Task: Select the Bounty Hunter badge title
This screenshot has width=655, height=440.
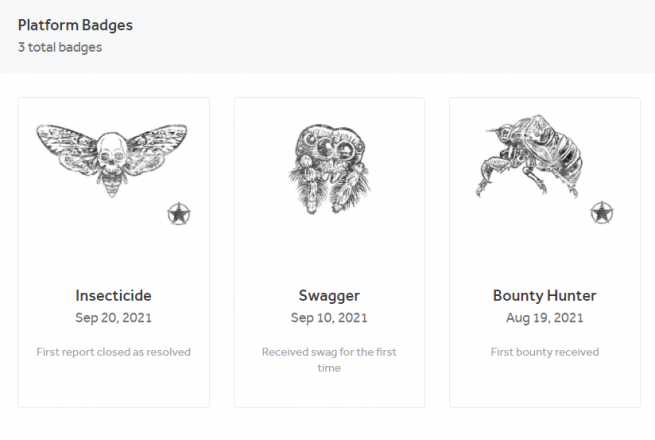Action: click(545, 296)
